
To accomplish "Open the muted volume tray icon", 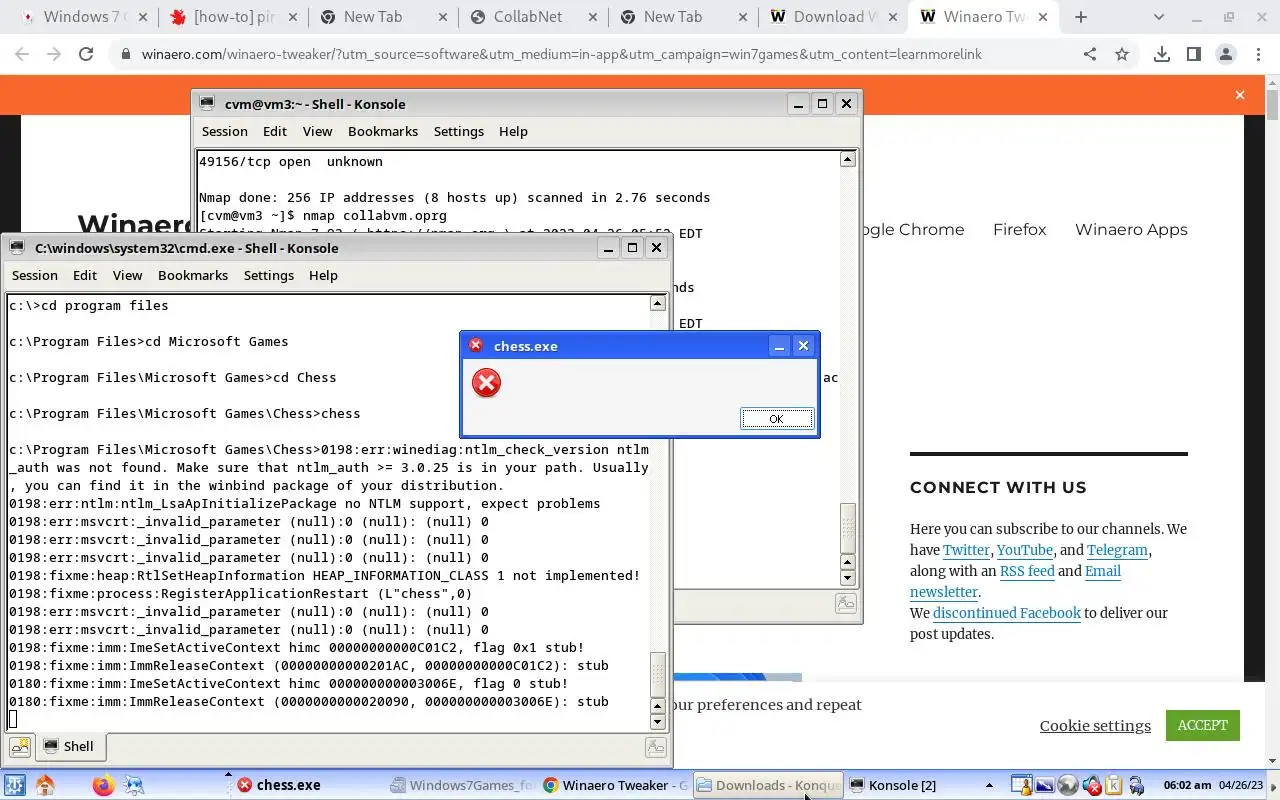I will (1091, 785).
